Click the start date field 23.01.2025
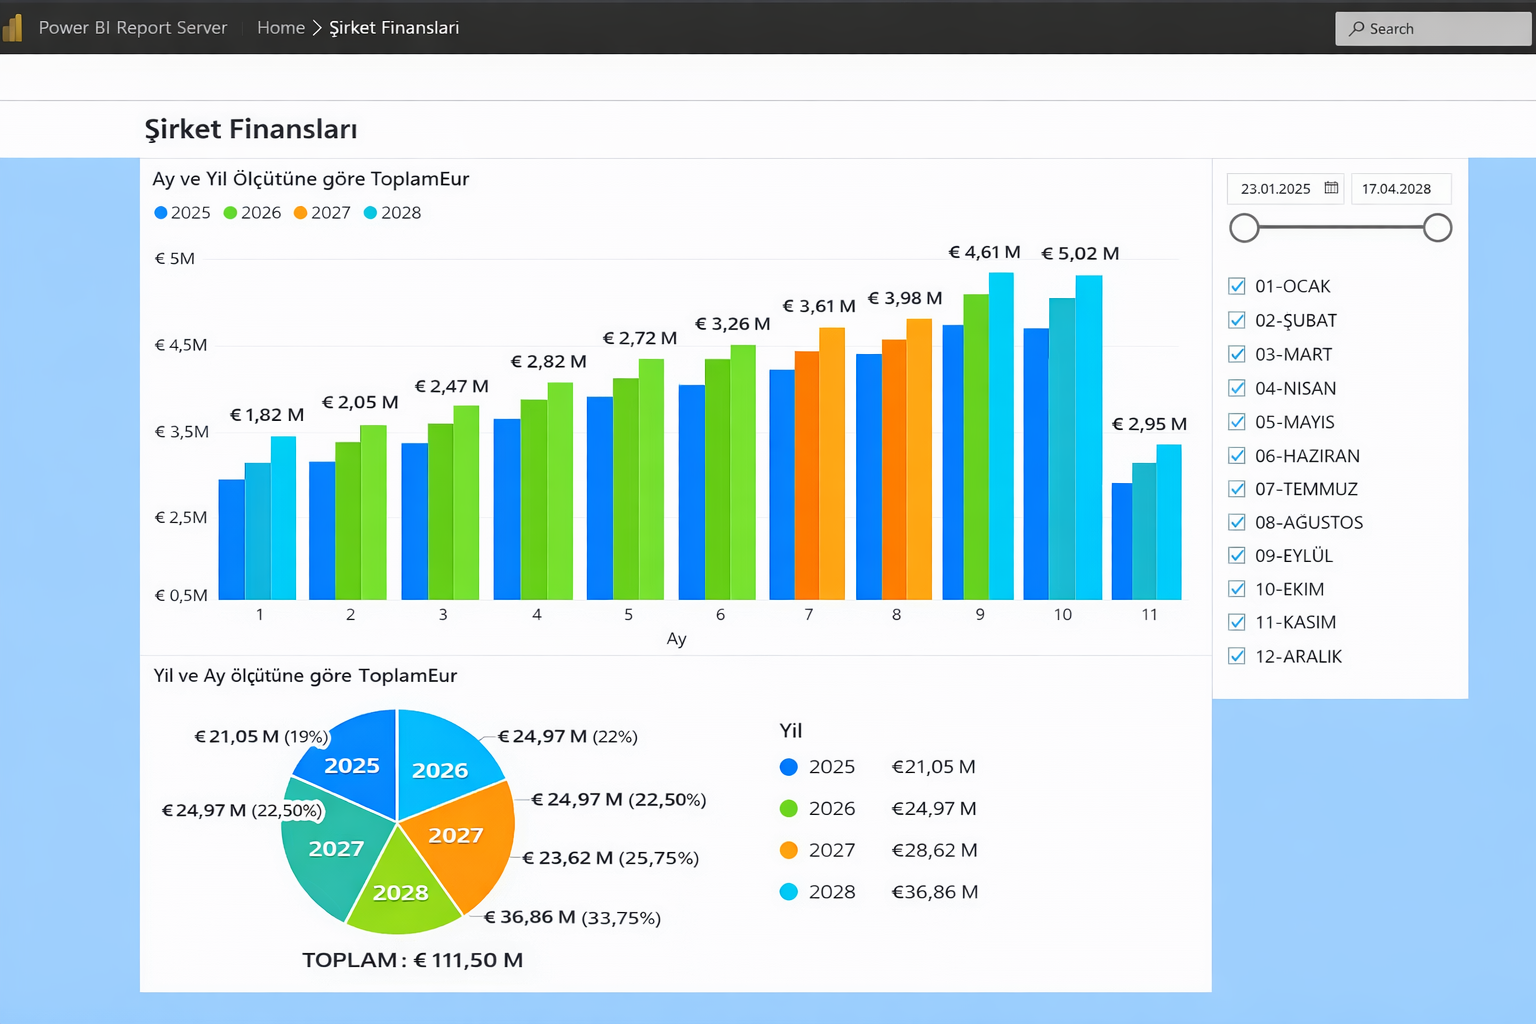Image resolution: width=1536 pixels, height=1024 pixels. (x=1285, y=188)
